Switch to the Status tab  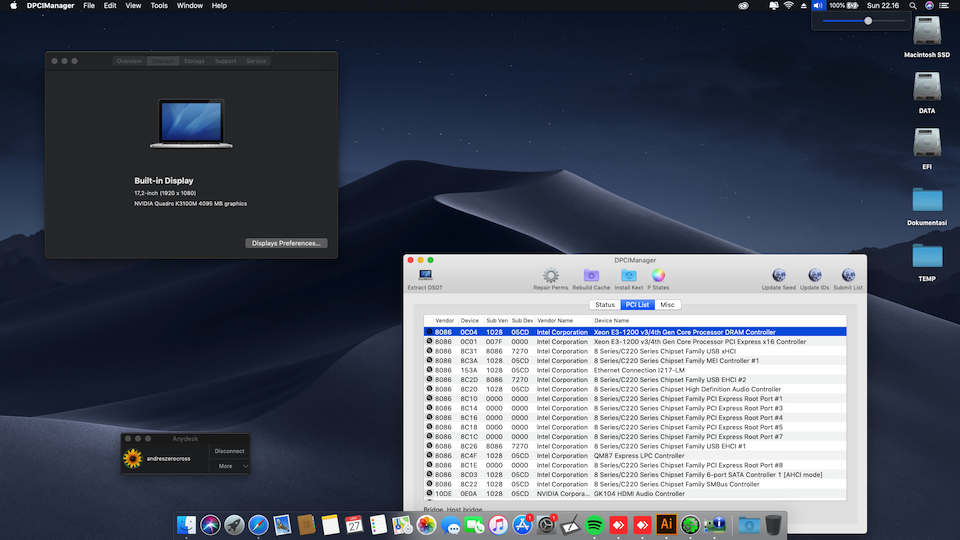tap(605, 304)
